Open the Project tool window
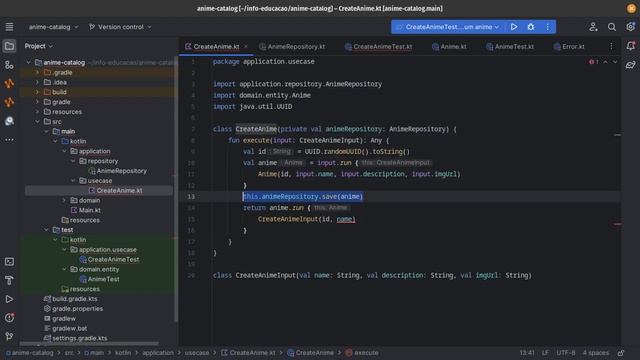This screenshot has width=640, height=360. pos(9,46)
